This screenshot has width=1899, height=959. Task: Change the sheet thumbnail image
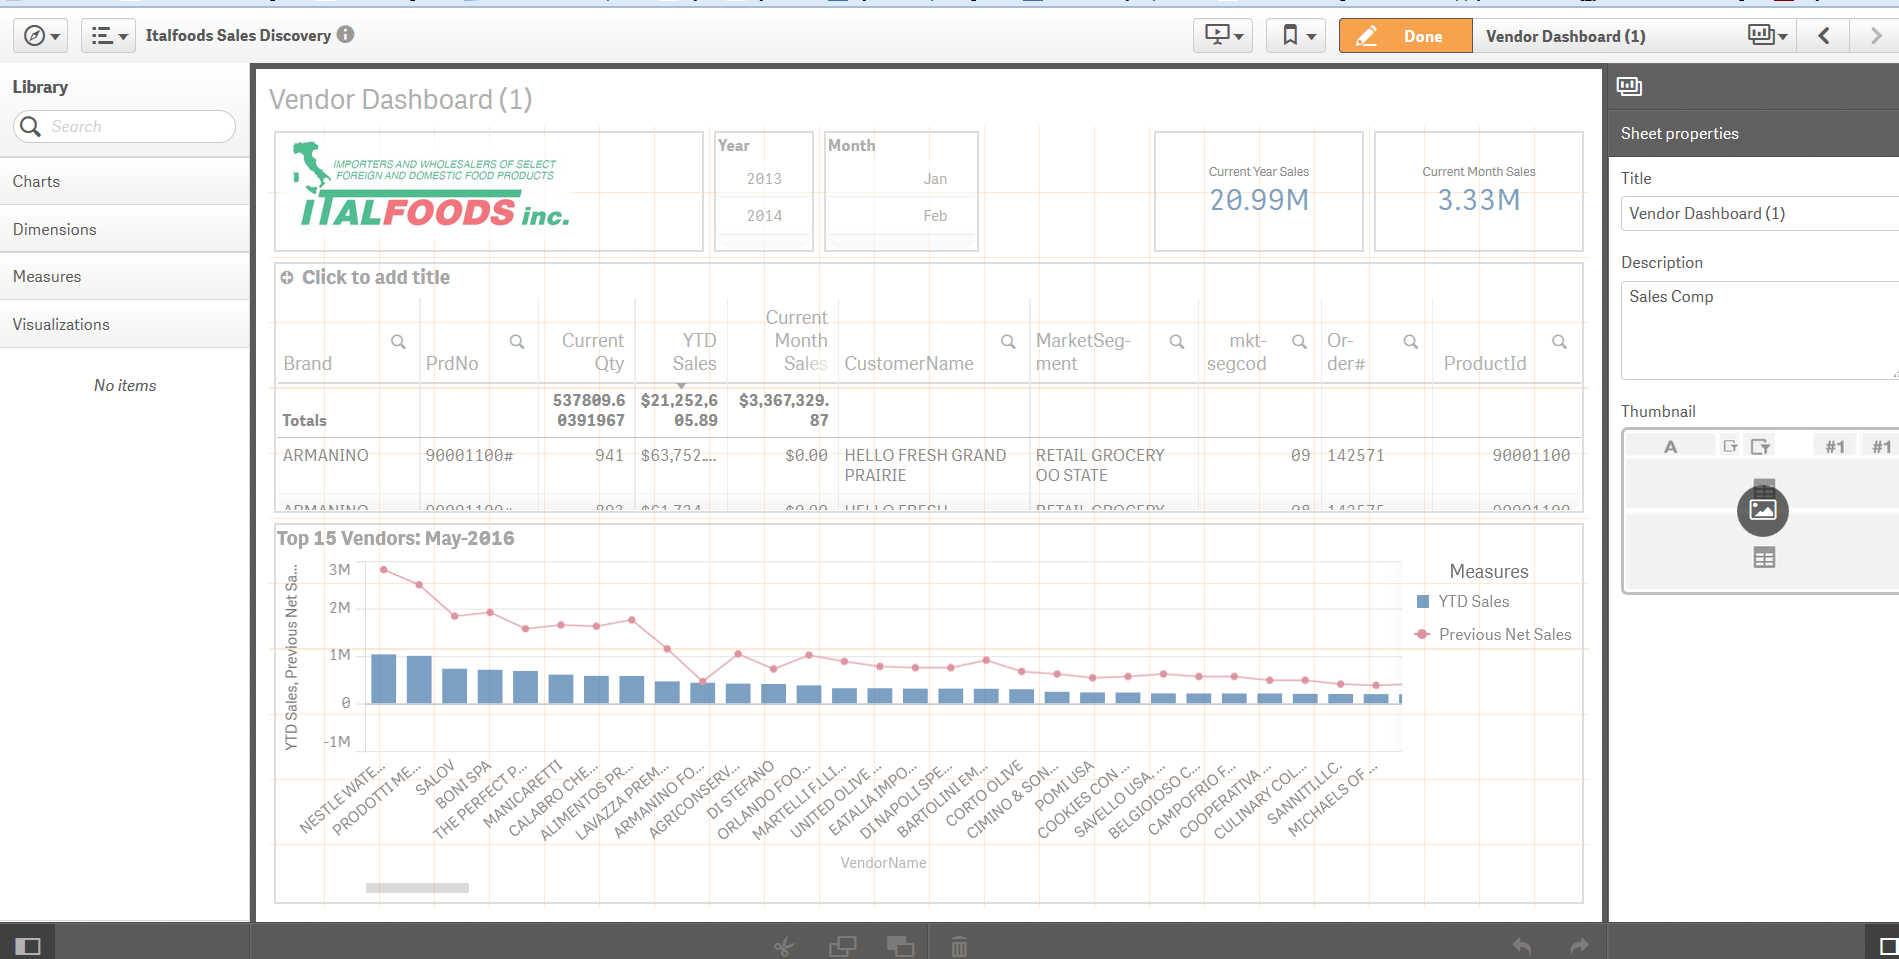point(1763,510)
